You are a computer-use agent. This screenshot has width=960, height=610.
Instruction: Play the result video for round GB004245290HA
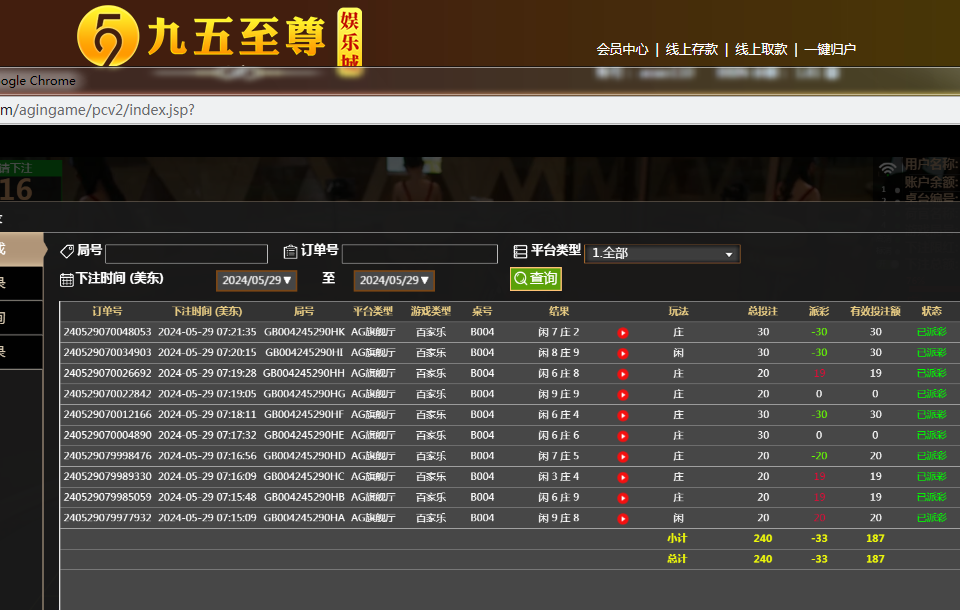tap(623, 519)
